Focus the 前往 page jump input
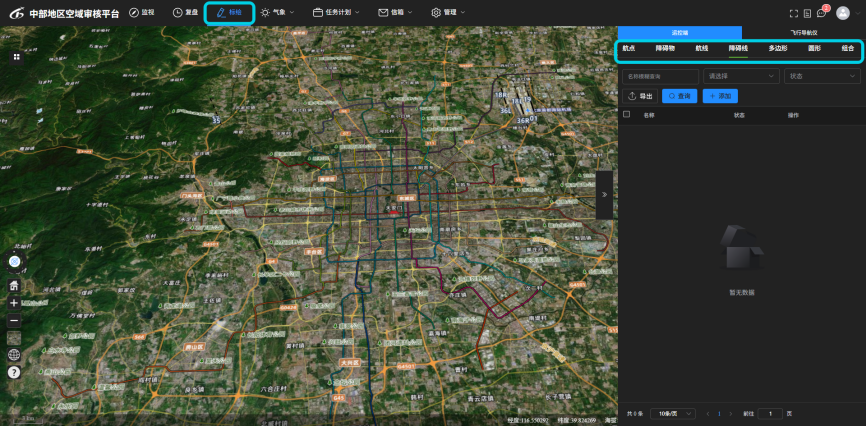The image size is (866, 426). click(x=770, y=413)
